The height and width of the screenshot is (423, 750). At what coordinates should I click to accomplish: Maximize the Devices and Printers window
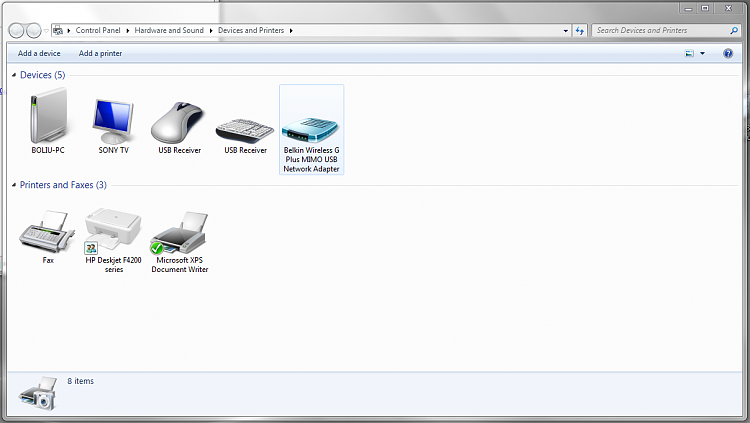pyautogui.click(x=705, y=8)
